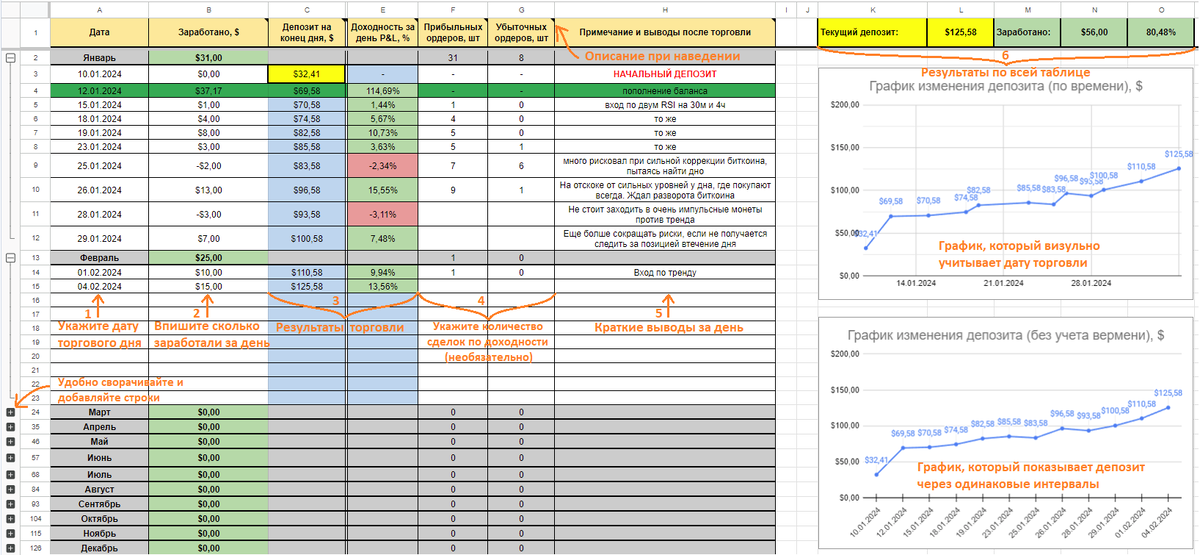Click the 'Заработано:' summary label cell
Screen dimensions: 1200x555
[1028, 33]
